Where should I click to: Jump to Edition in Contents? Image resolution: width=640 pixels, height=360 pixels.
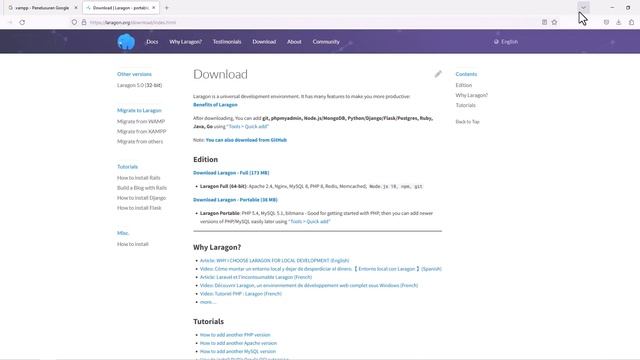(464, 85)
